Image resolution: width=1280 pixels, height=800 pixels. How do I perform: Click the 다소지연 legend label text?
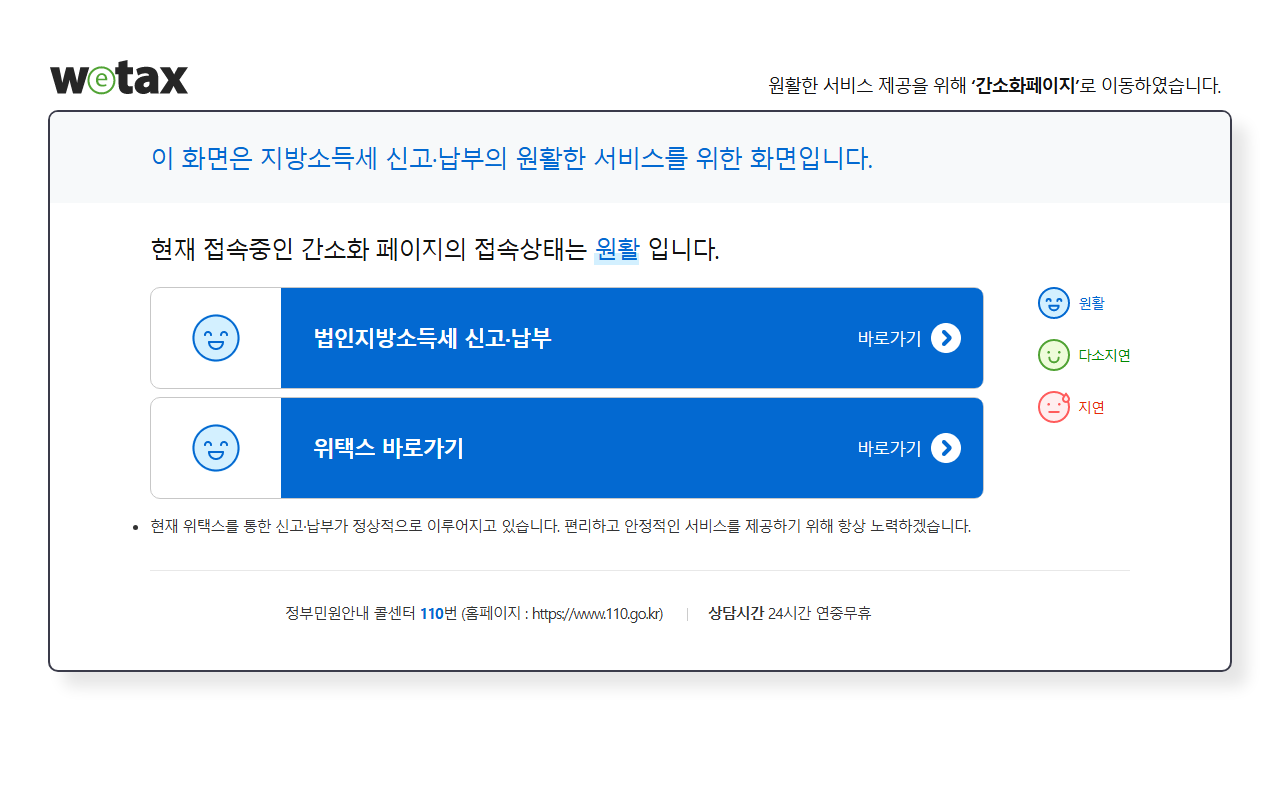point(1105,355)
